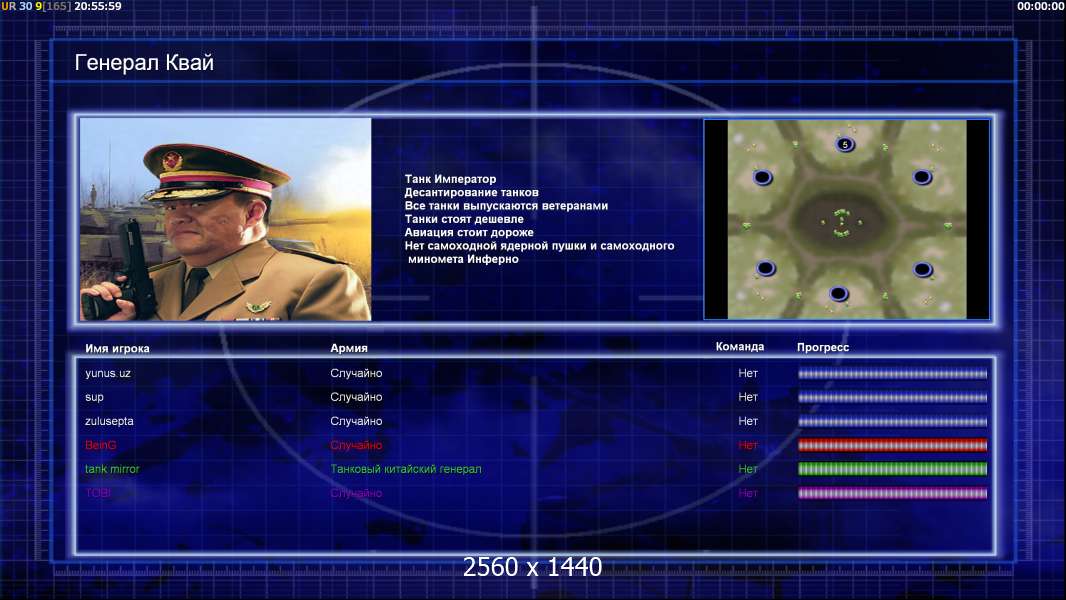Image resolution: width=1066 pixels, height=600 pixels.
Task: Click 'Случайно' army in yunus.uz row
Action: pos(356,373)
